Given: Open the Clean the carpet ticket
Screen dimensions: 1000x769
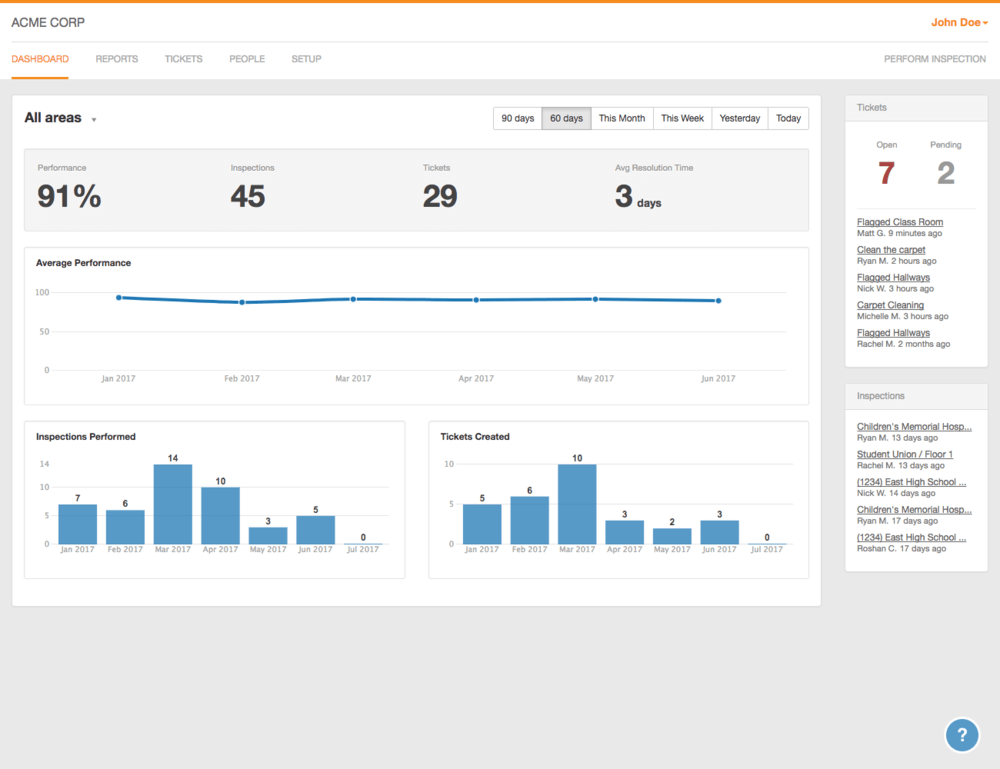Looking at the screenshot, I should tap(891, 250).
